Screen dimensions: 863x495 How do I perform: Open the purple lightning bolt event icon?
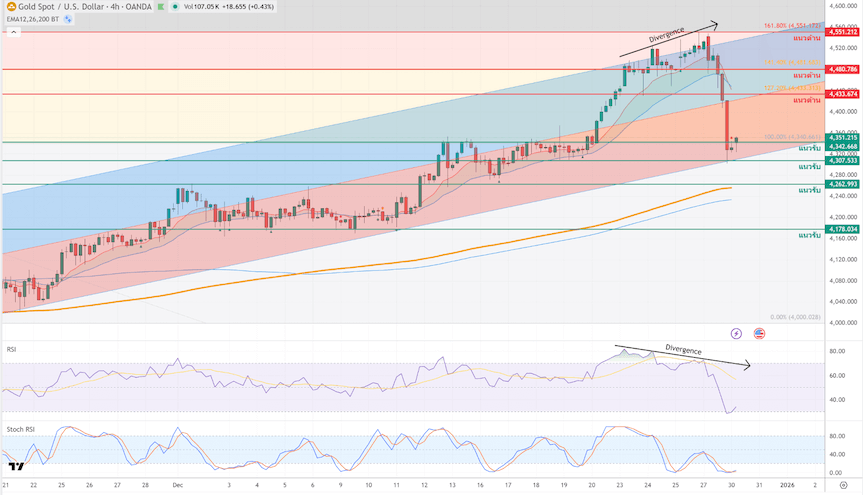737,333
